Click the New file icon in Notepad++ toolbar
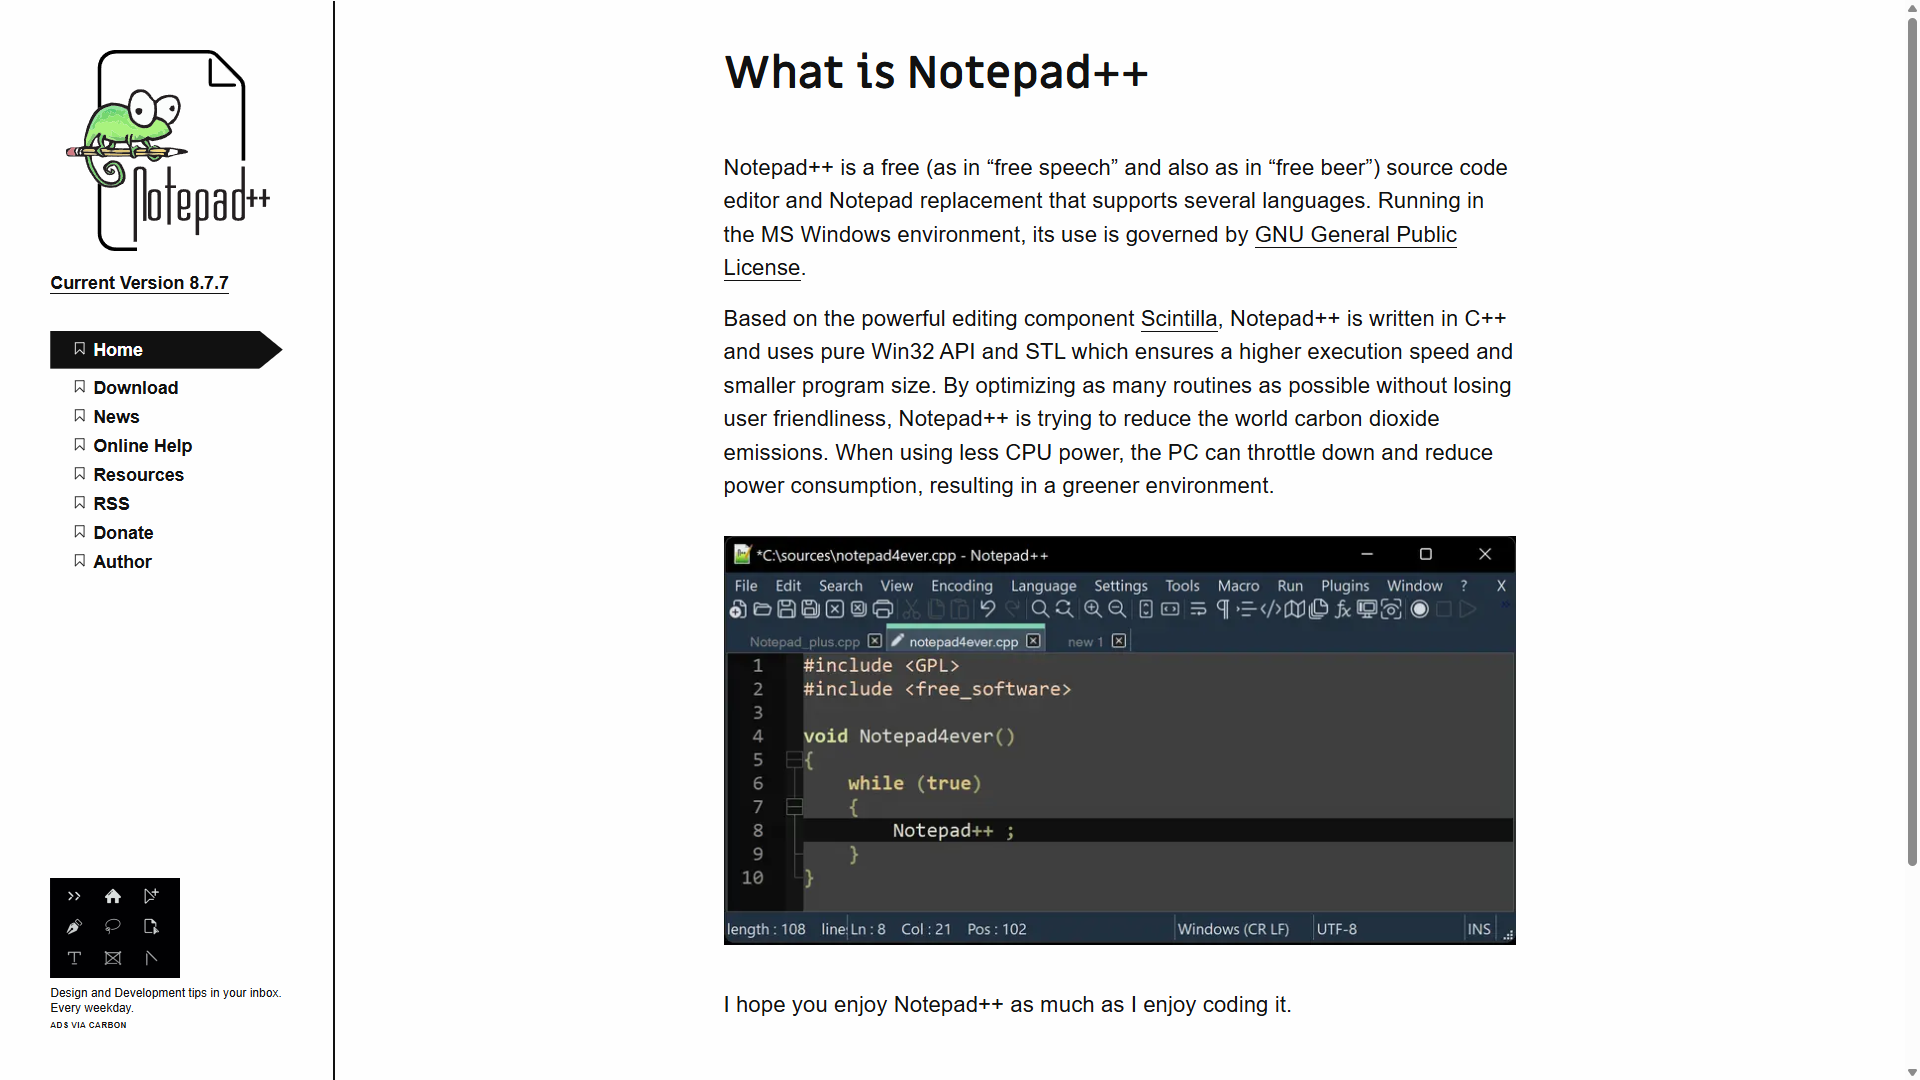Image resolution: width=1920 pixels, height=1080 pixels. click(738, 609)
